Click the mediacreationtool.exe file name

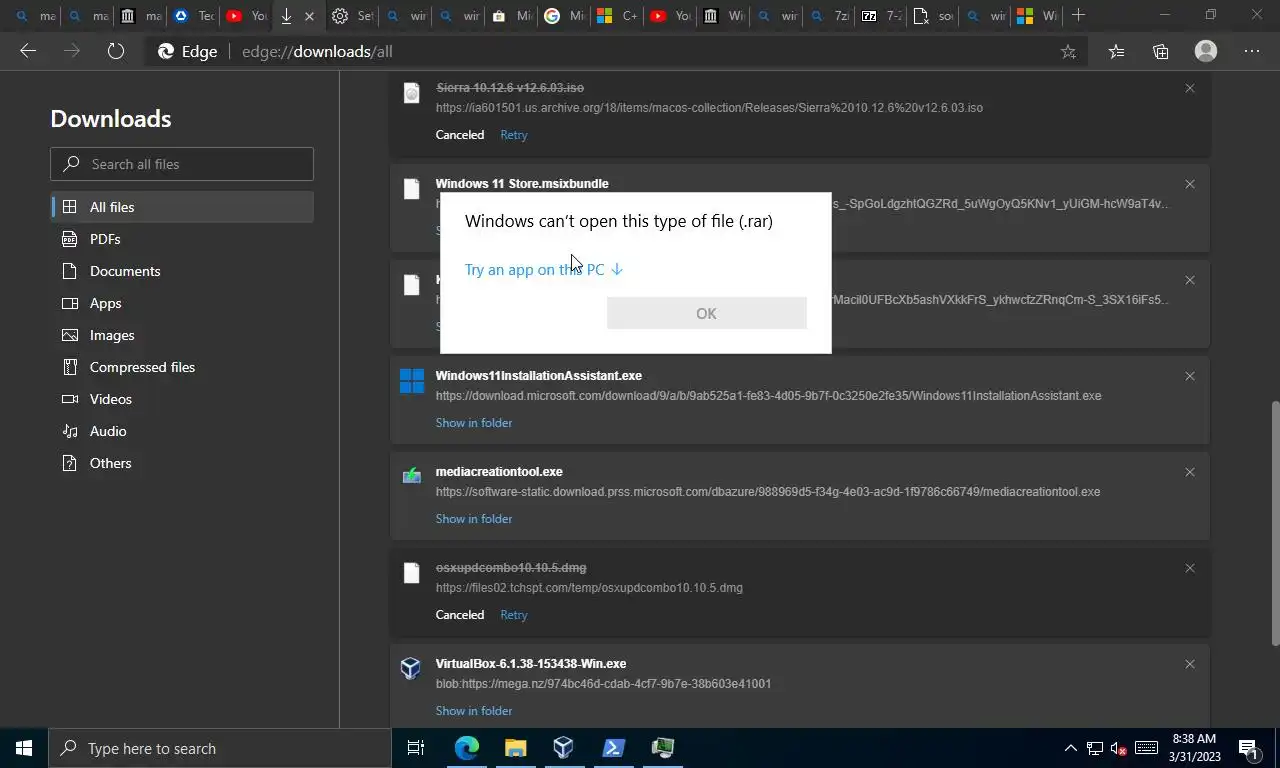[499, 472]
